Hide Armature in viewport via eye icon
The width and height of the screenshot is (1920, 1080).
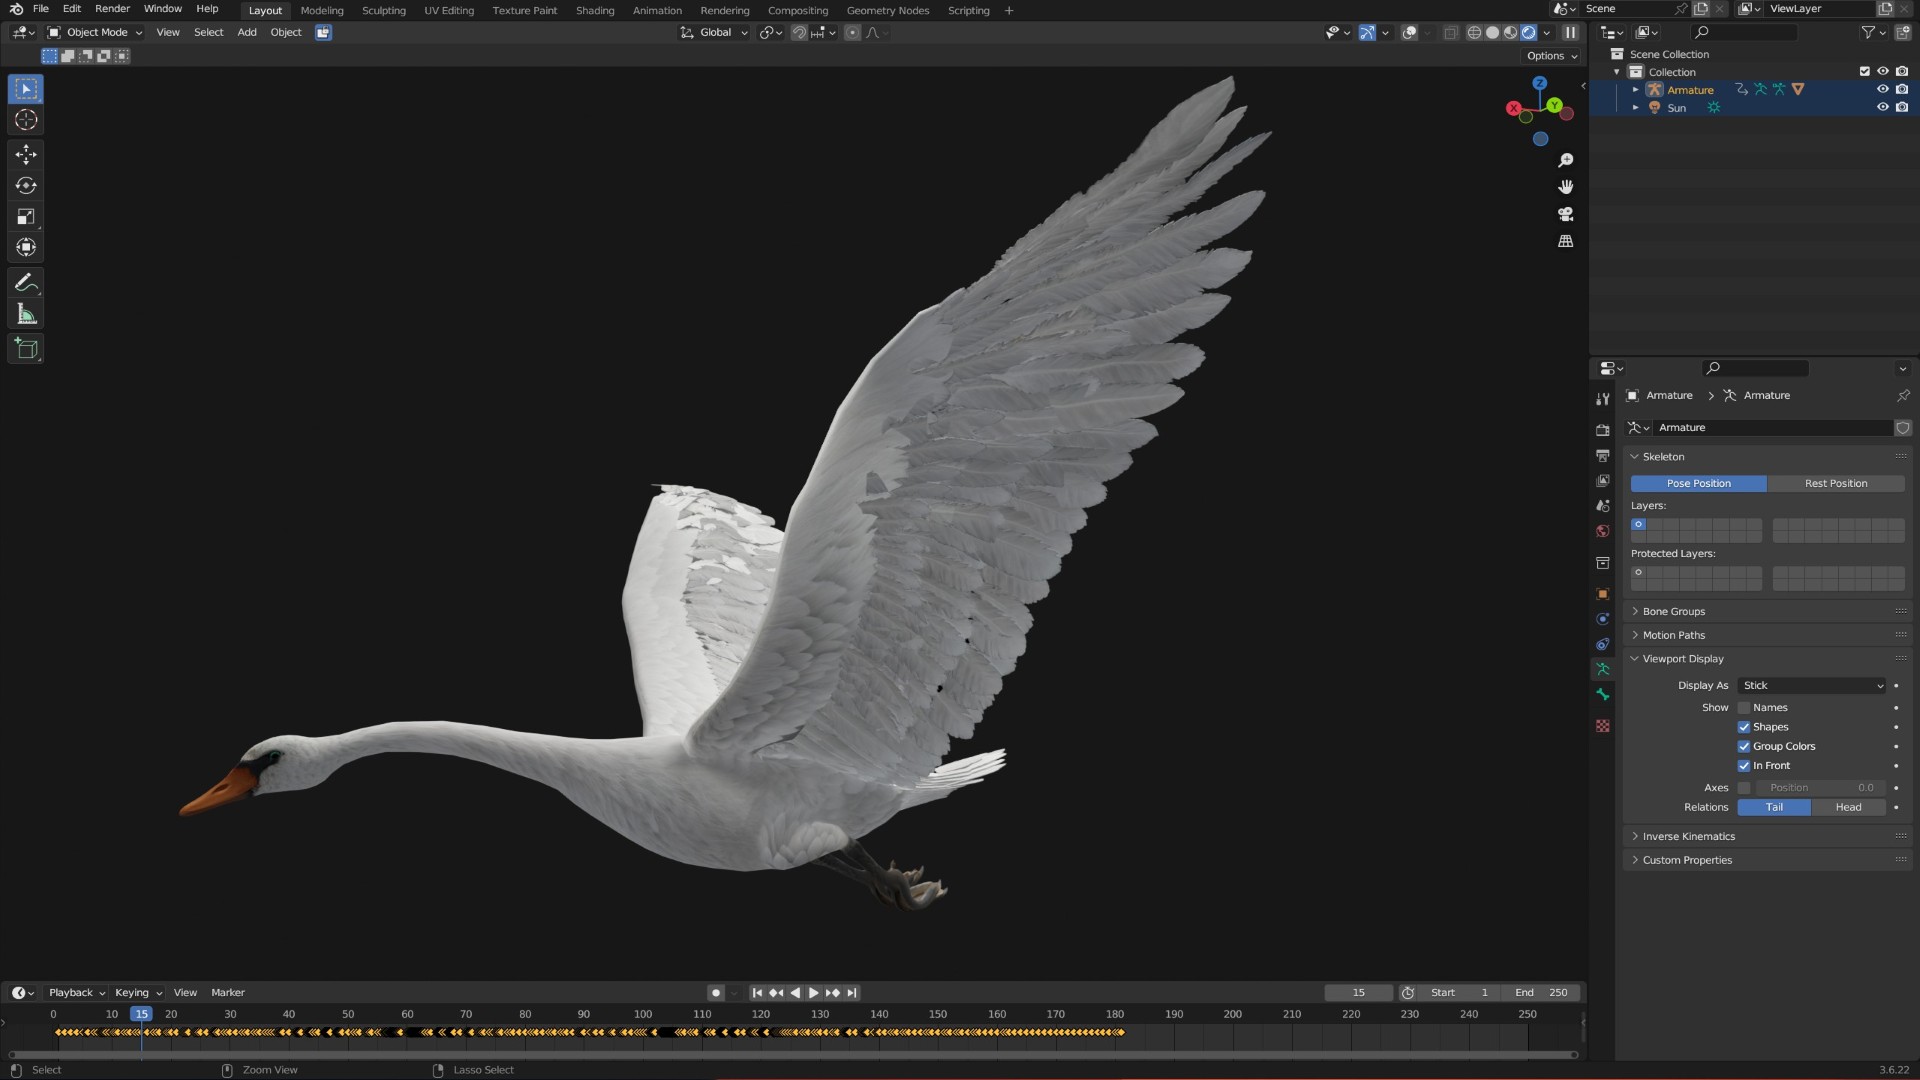pyautogui.click(x=1883, y=89)
